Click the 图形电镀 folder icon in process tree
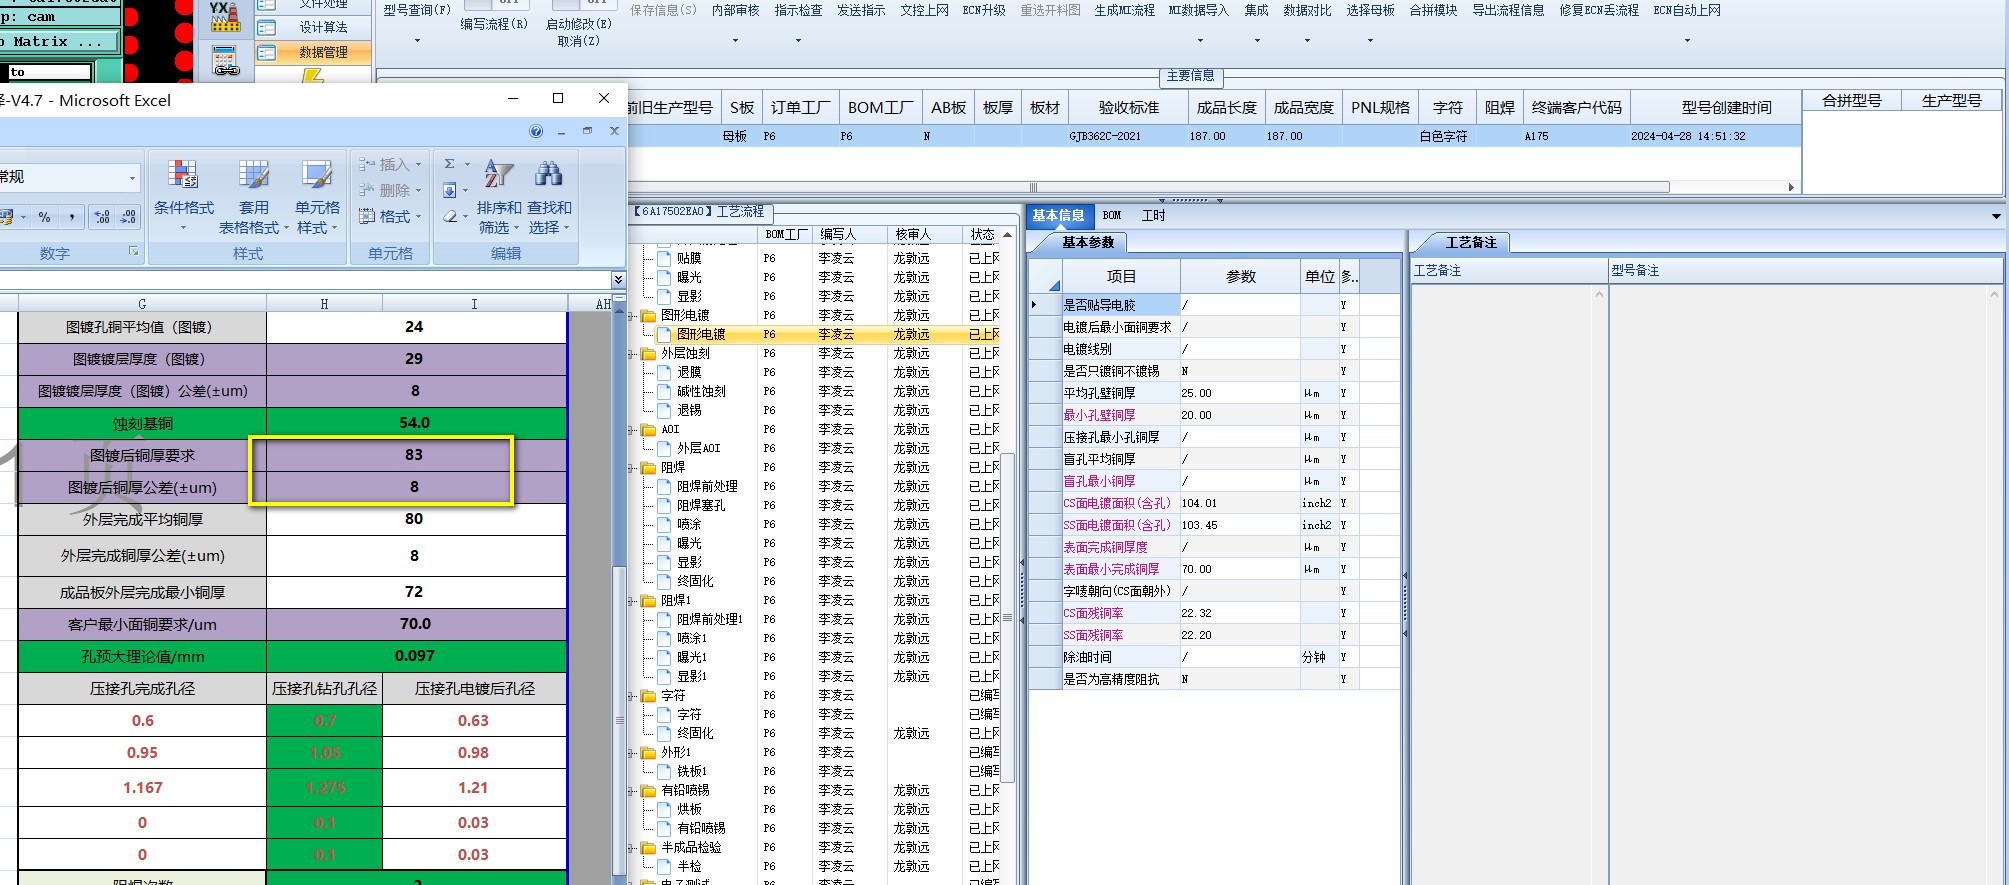2009x885 pixels. click(x=648, y=316)
